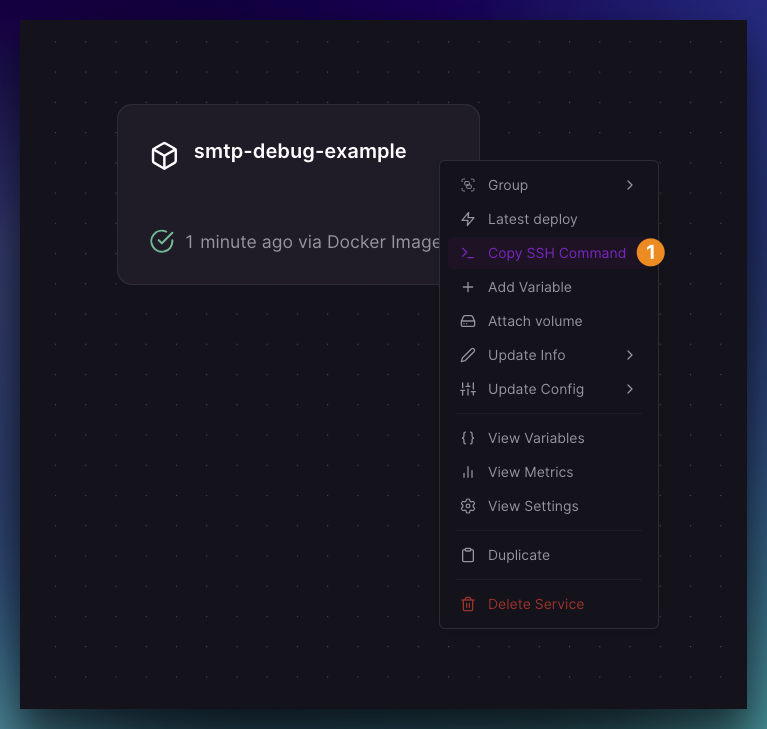Screen dimensions: 767x729
Task: Click the plus icon beside Add Variable
Action: click(x=468, y=287)
